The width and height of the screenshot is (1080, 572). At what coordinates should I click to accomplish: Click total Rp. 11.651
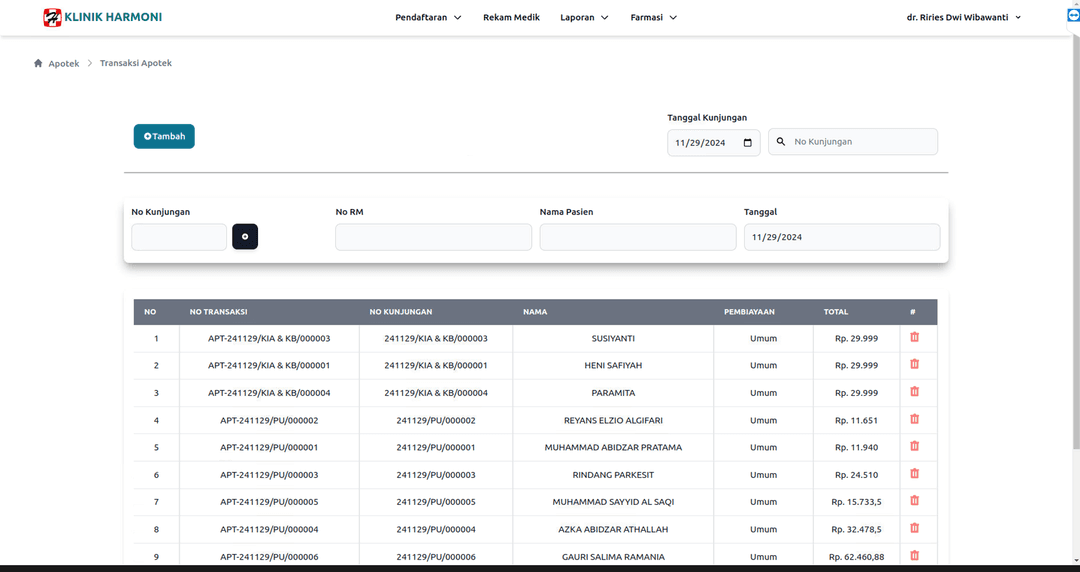(x=856, y=420)
